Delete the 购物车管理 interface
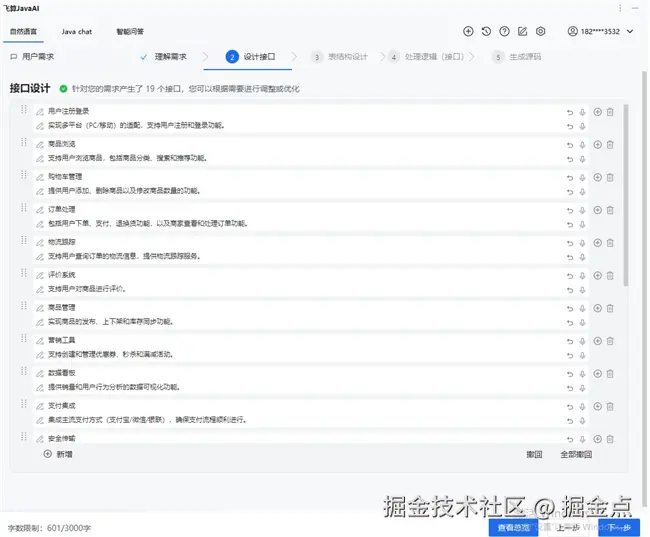Screen dimensions: 650x537 click(x=610, y=177)
